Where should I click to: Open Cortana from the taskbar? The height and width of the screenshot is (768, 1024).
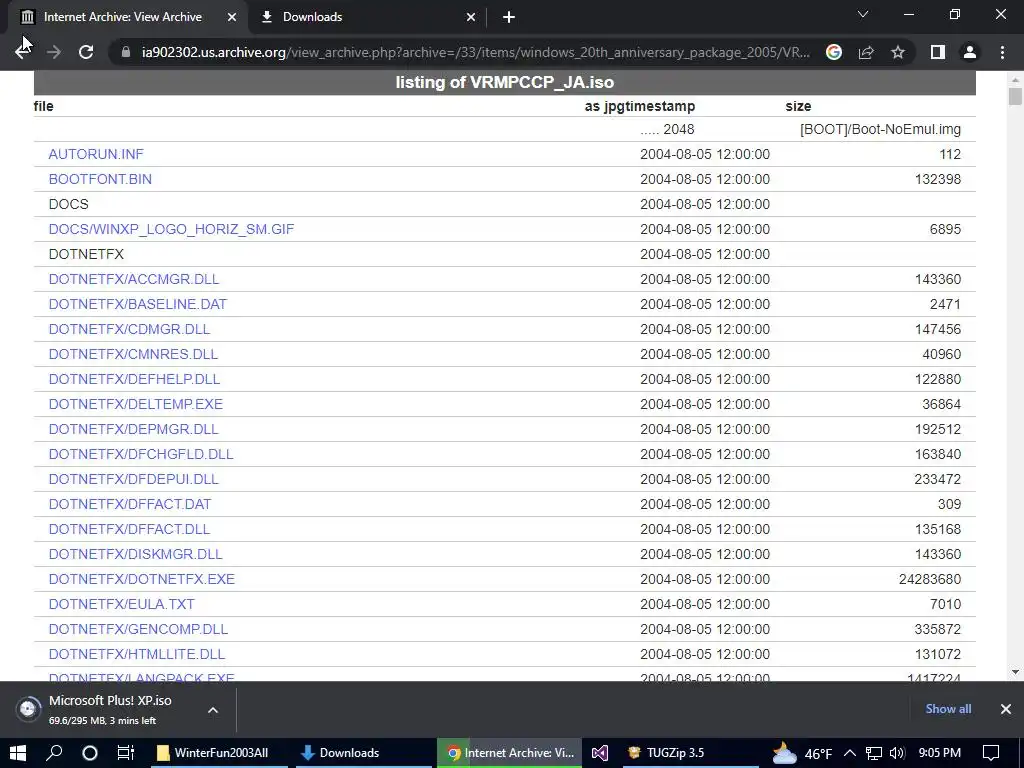tap(89, 753)
